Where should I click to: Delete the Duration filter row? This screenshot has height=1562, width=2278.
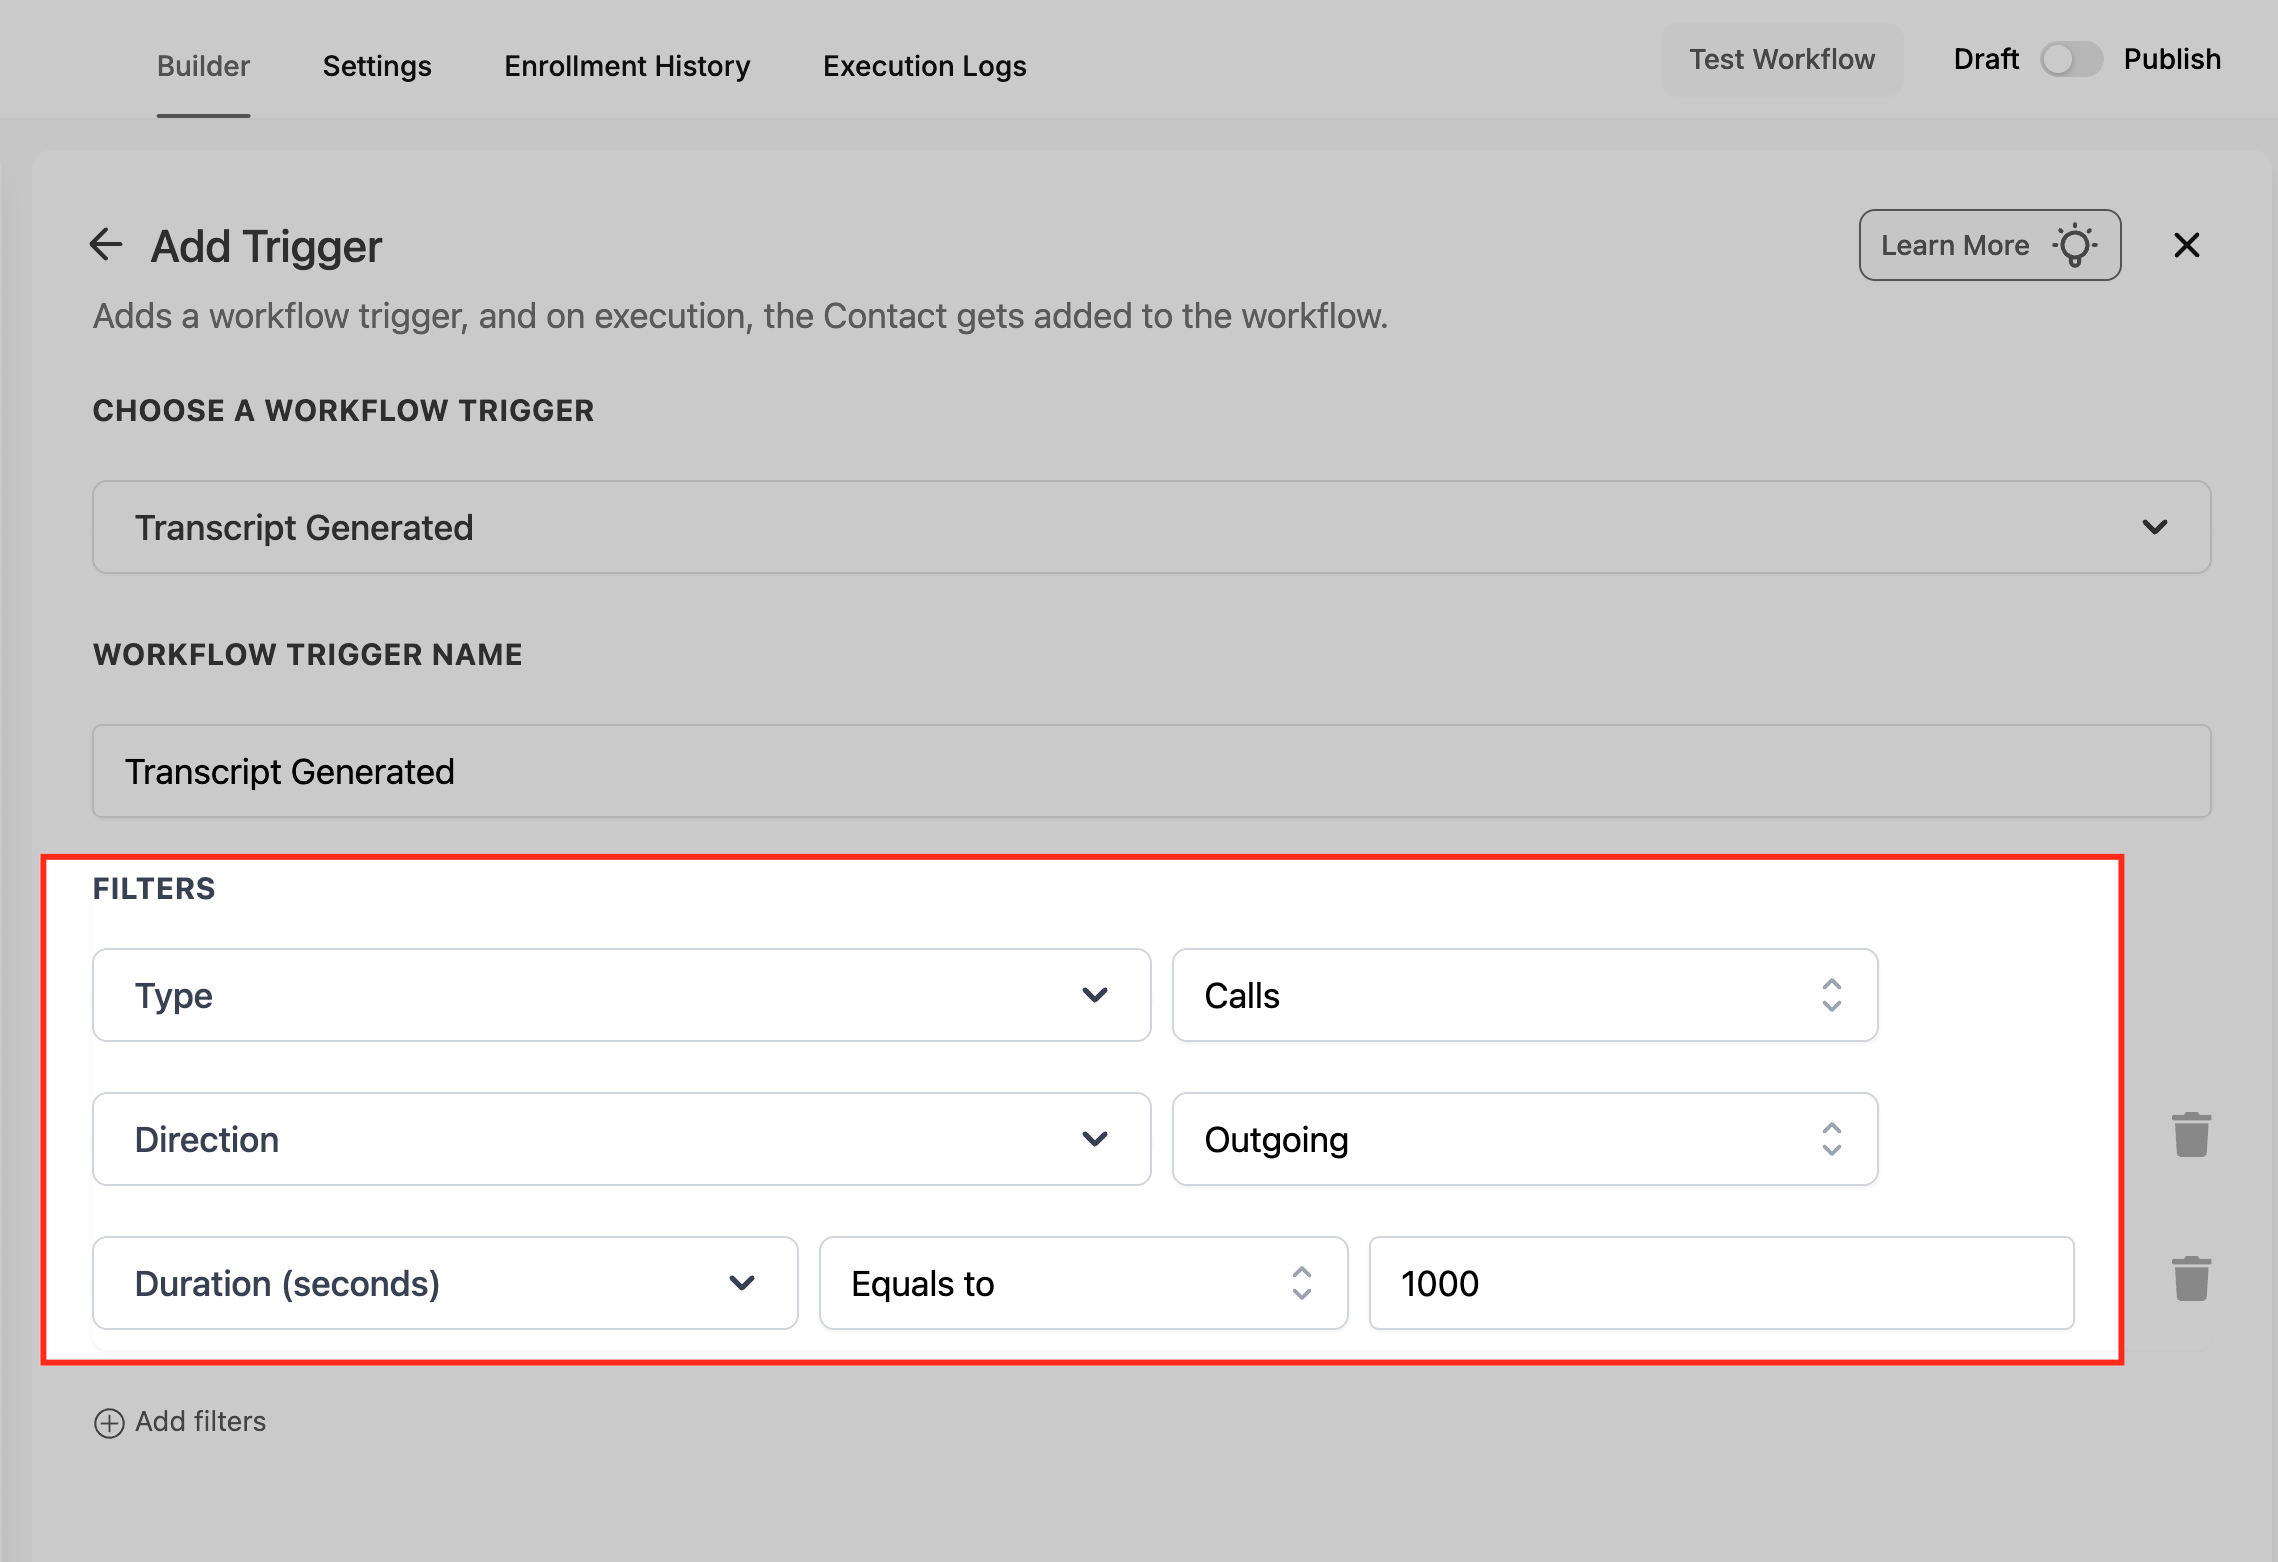click(x=2190, y=1279)
